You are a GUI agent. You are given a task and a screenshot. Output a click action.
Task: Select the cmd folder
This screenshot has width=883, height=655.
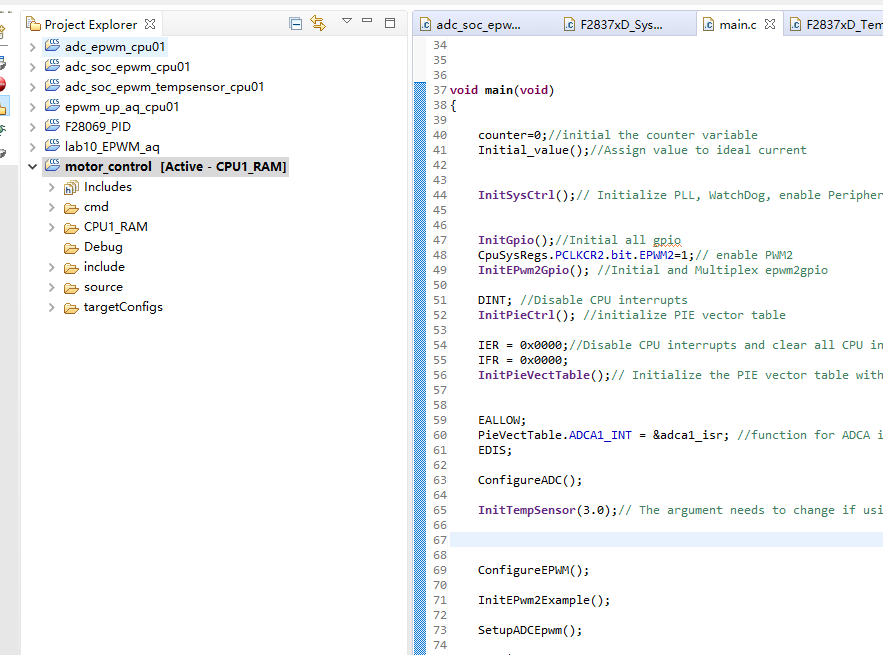coord(96,207)
